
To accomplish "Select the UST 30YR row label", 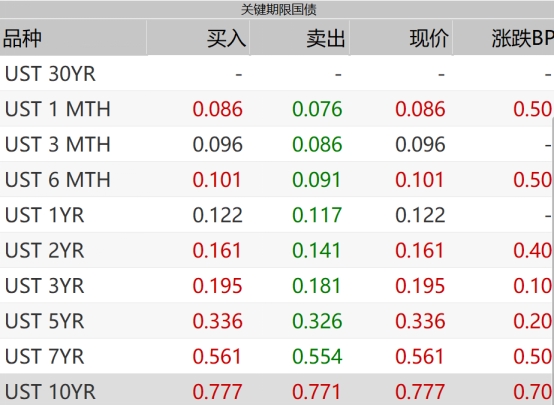I will click(50, 74).
